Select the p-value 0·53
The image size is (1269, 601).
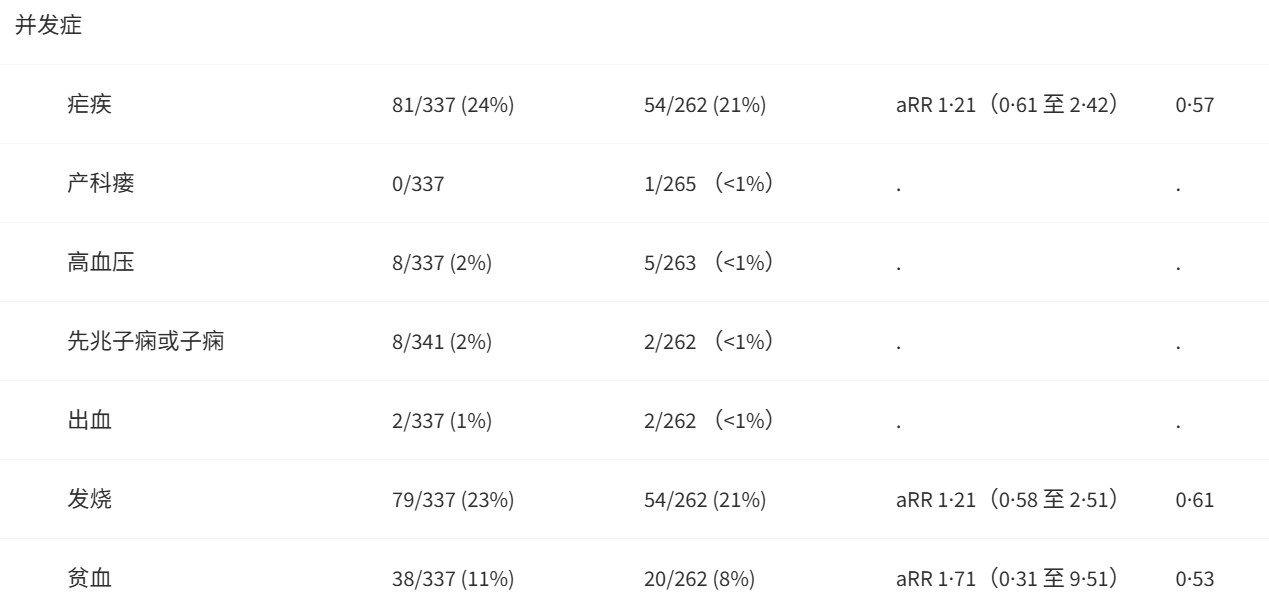1195,580
